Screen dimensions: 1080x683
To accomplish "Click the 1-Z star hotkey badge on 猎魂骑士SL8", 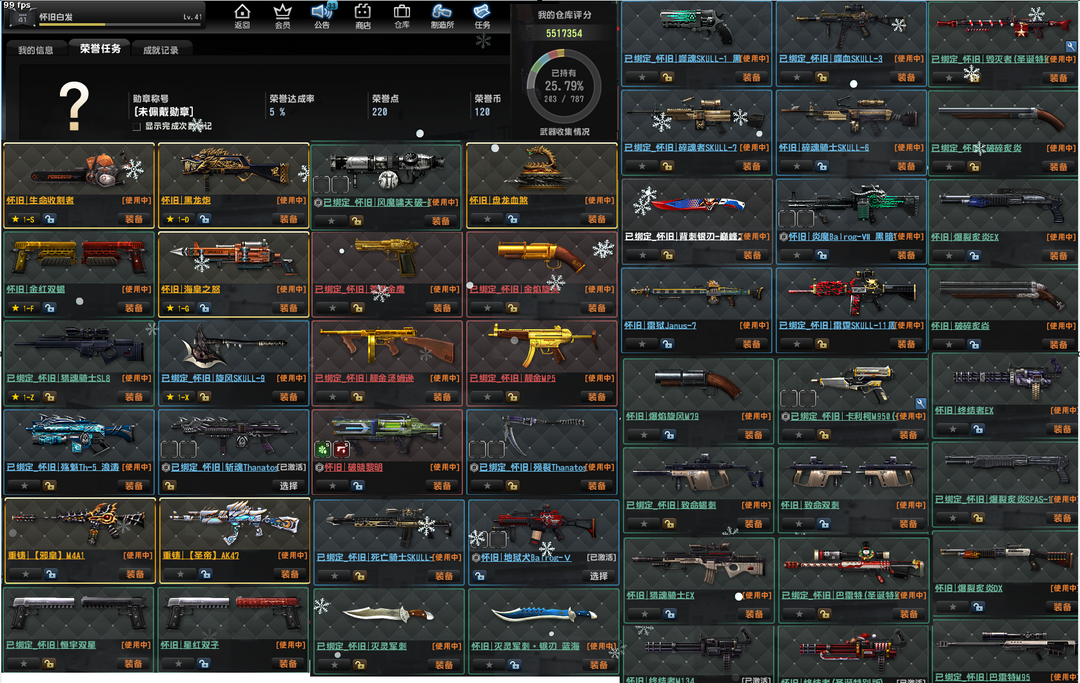I will tap(23, 397).
